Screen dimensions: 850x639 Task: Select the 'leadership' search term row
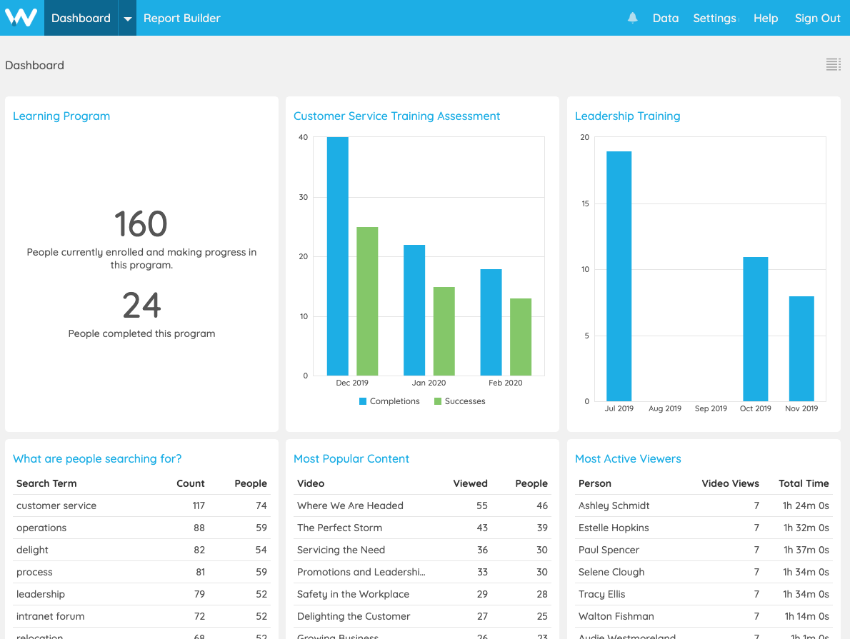click(141, 594)
